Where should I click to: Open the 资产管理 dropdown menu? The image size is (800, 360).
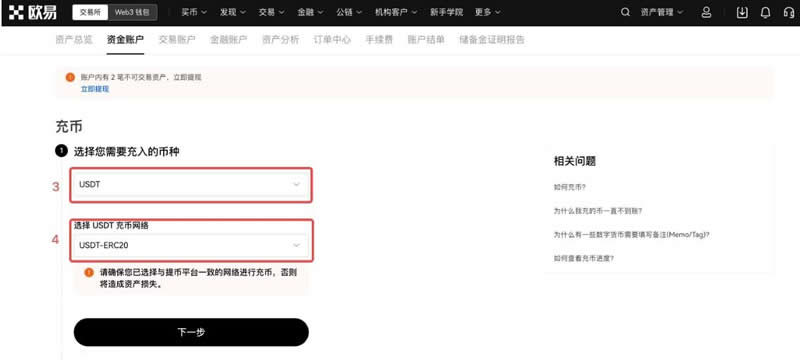662,12
